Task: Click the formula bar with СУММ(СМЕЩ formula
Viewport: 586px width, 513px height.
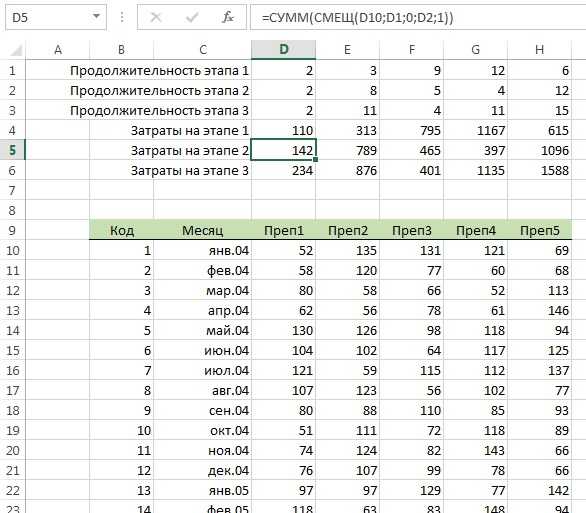Action: [x=418, y=18]
